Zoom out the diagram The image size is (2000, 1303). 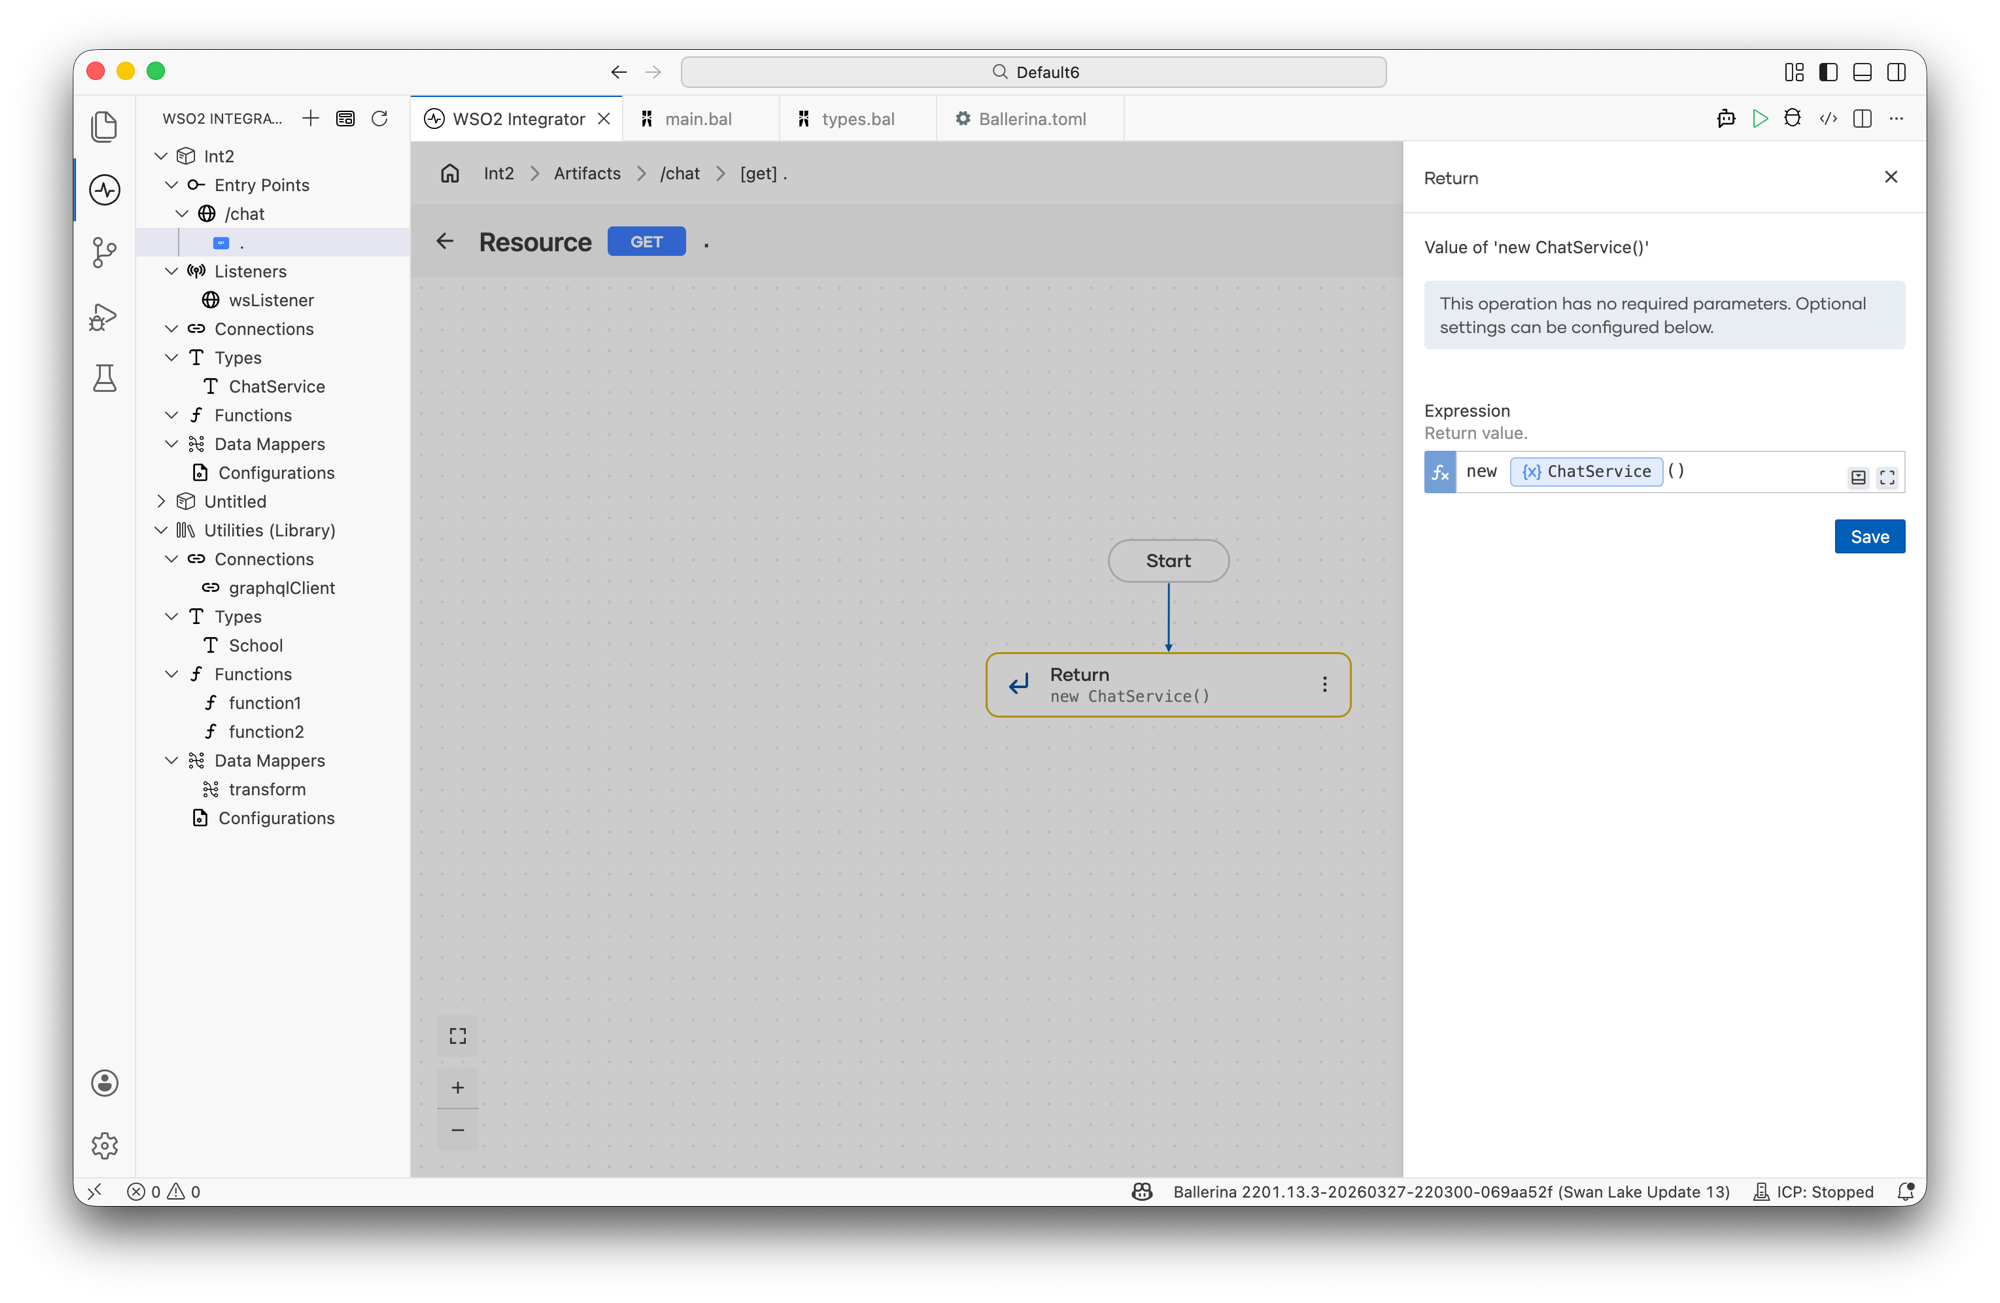(458, 1130)
